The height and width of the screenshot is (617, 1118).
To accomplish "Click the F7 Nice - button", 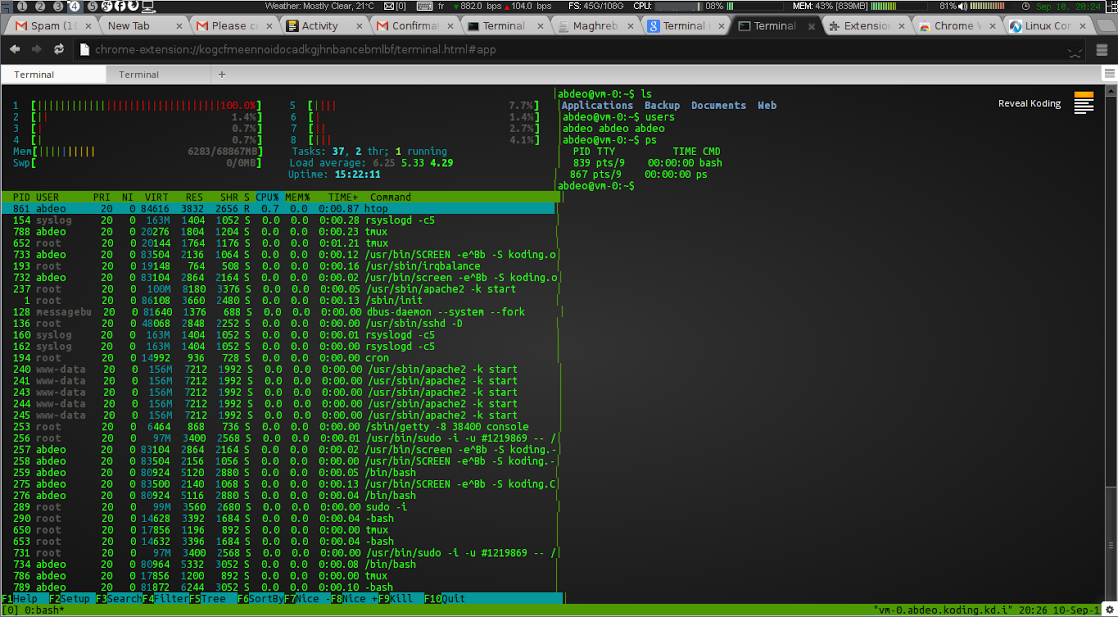I will (307, 598).
